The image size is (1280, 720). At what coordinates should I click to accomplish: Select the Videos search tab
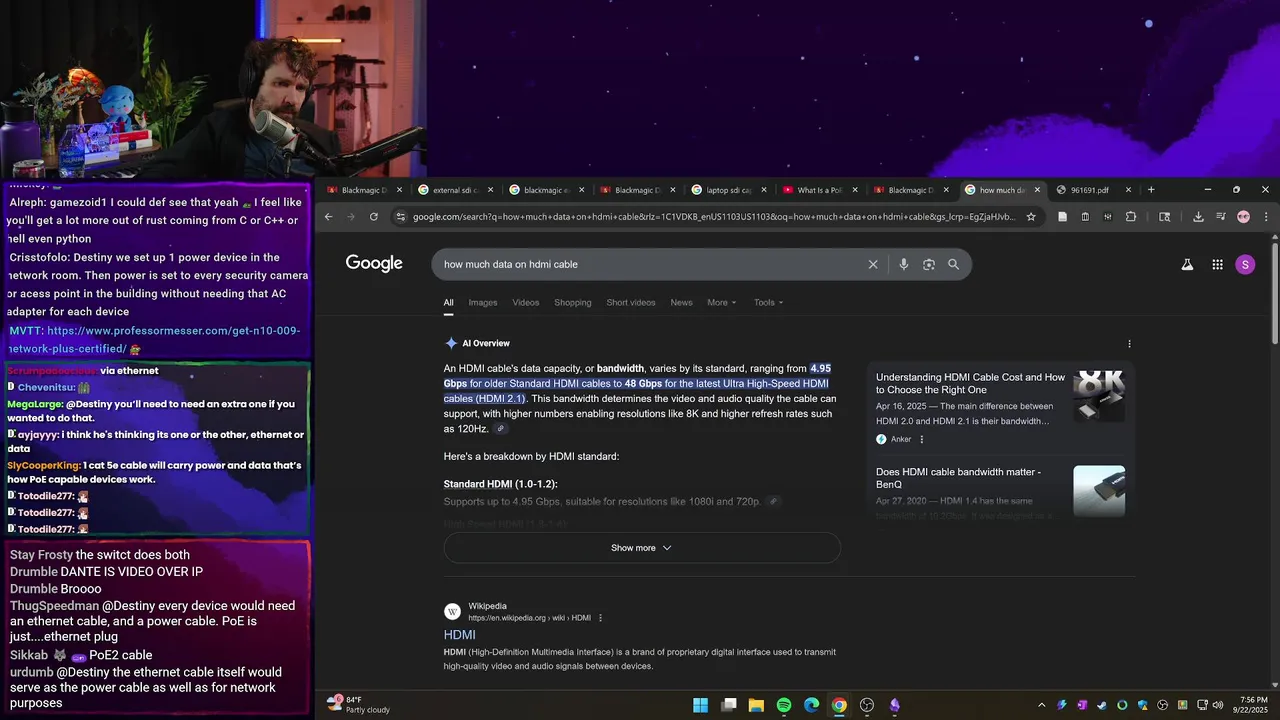(x=526, y=302)
